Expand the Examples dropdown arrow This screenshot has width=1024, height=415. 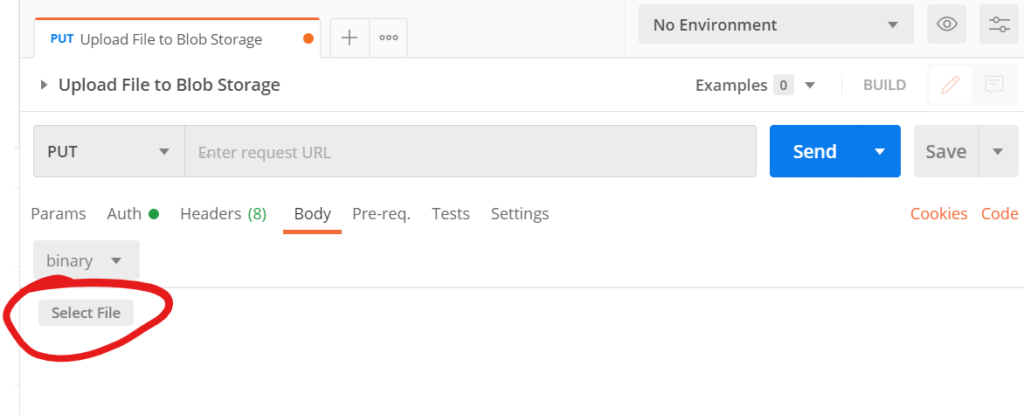(810, 85)
